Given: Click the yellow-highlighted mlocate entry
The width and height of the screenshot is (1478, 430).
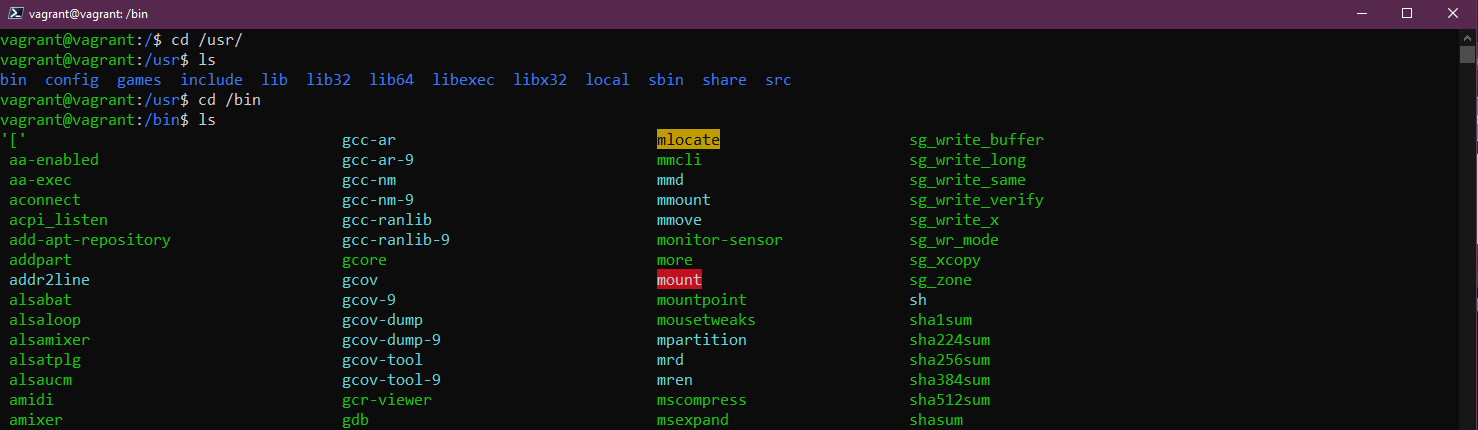Looking at the screenshot, I should (x=688, y=140).
